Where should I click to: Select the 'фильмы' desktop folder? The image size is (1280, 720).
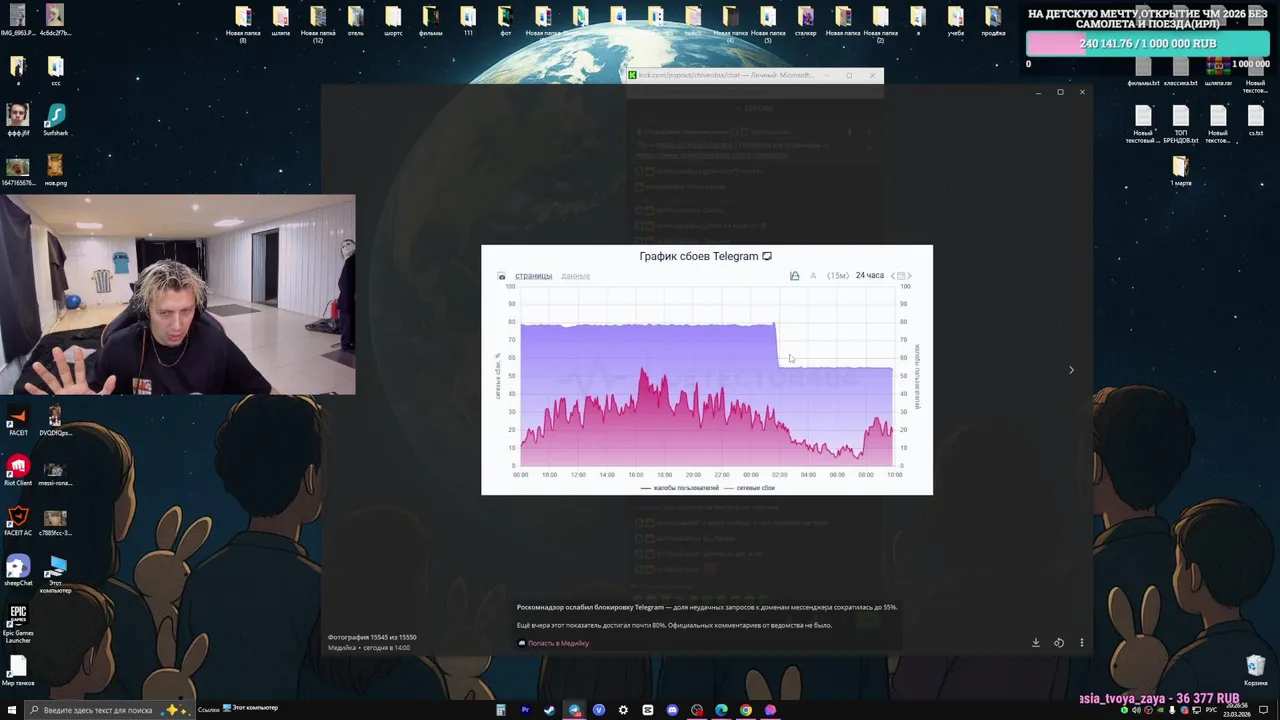tap(430, 21)
